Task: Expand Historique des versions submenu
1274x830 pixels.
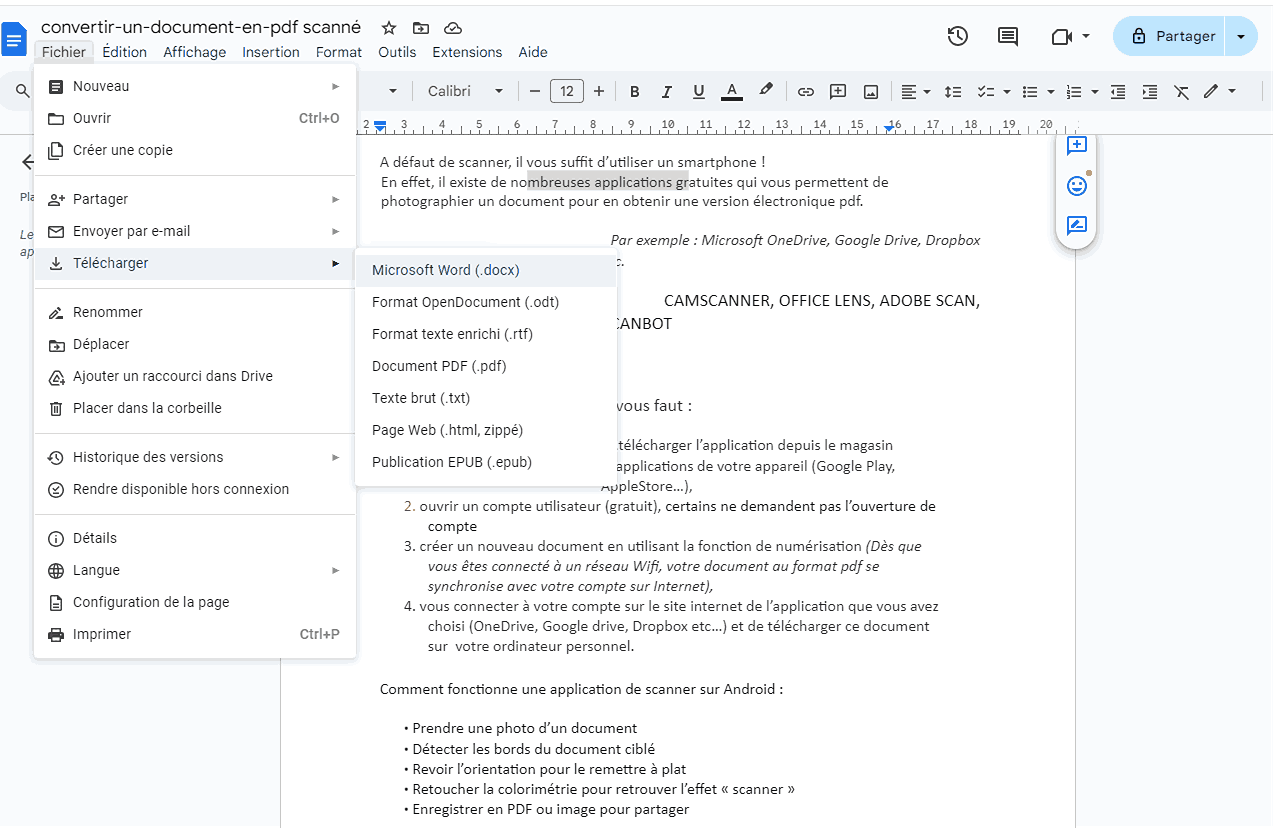Action: point(195,457)
